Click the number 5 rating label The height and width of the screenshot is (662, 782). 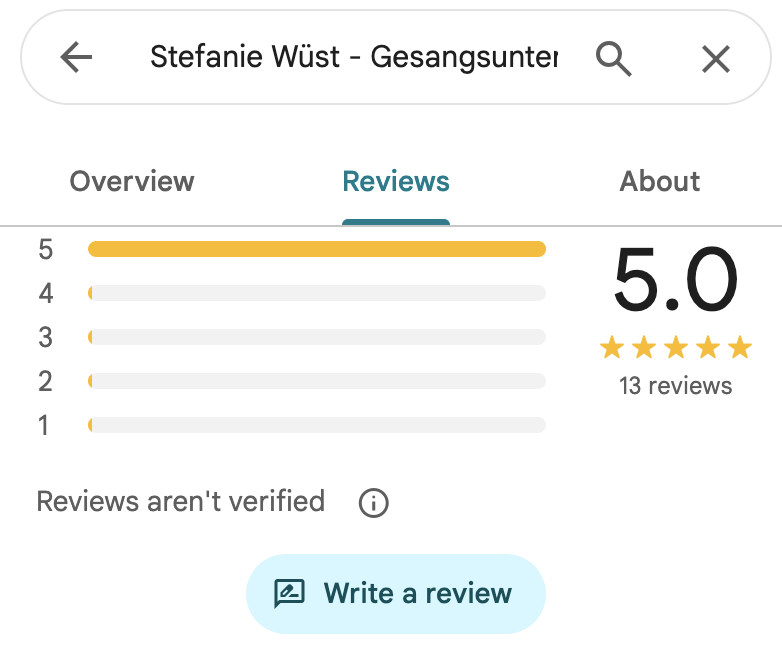click(x=45, y=249)
